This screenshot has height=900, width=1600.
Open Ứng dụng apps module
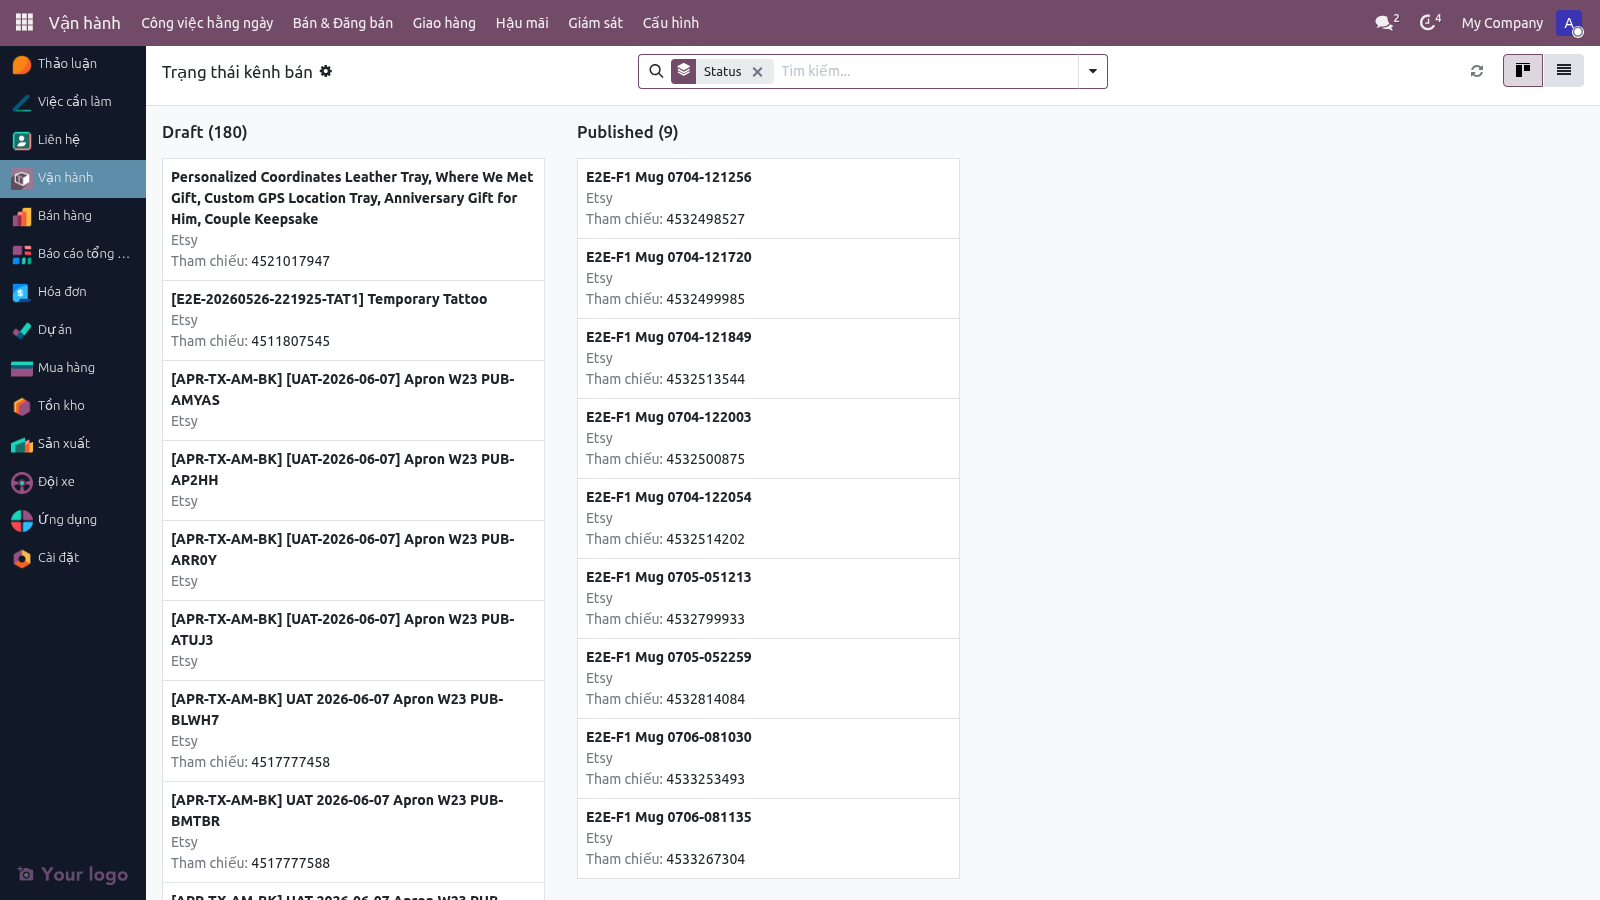pyautogui.click(x=73, y=520)
